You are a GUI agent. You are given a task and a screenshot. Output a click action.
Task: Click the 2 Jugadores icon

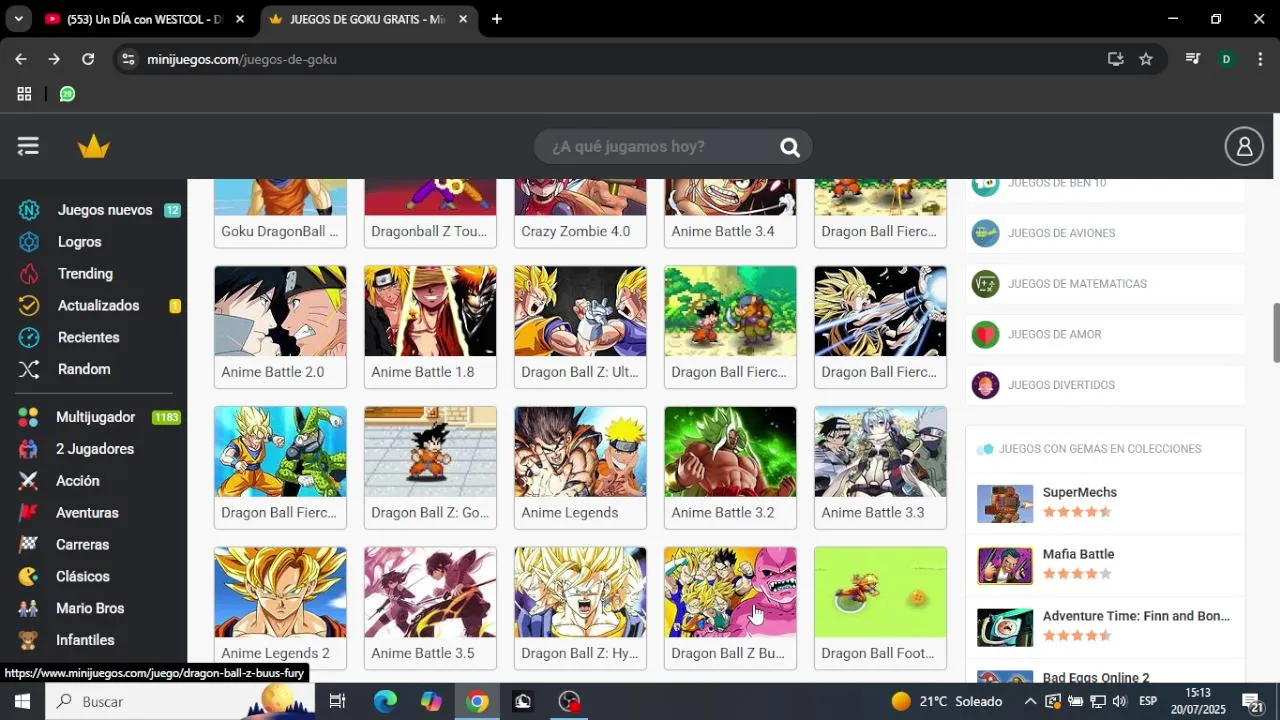(x=28, y=449)
